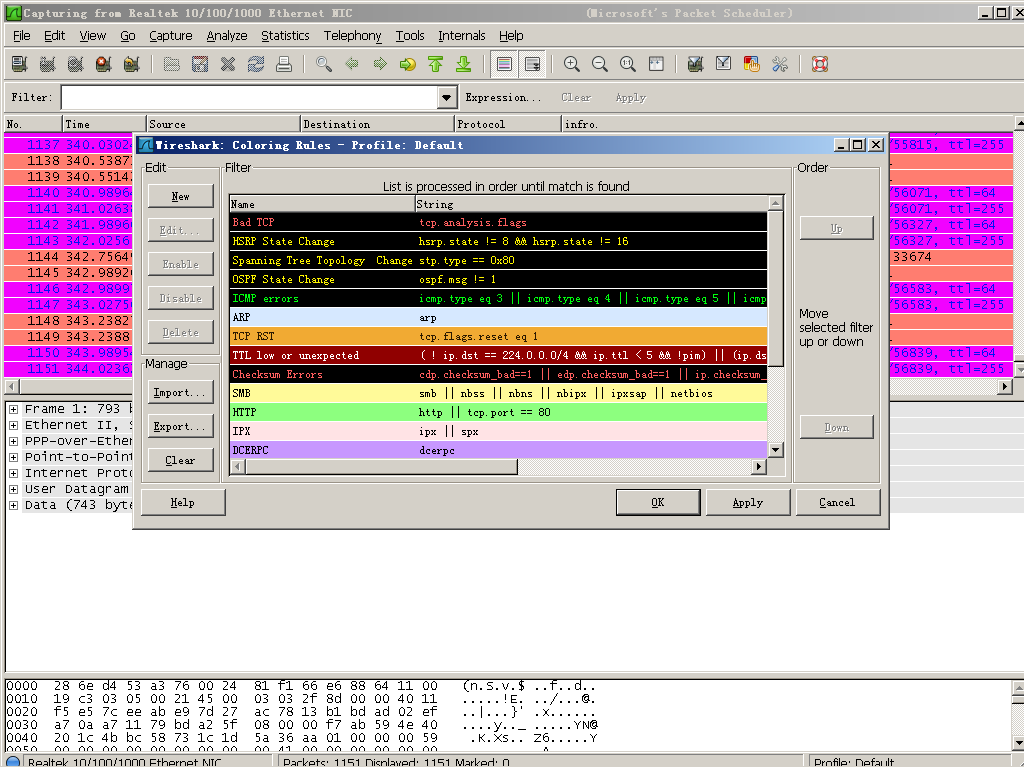Open the filter history dropdown arrow
This screenshot has height=768, width=1024.
[446, 98]
